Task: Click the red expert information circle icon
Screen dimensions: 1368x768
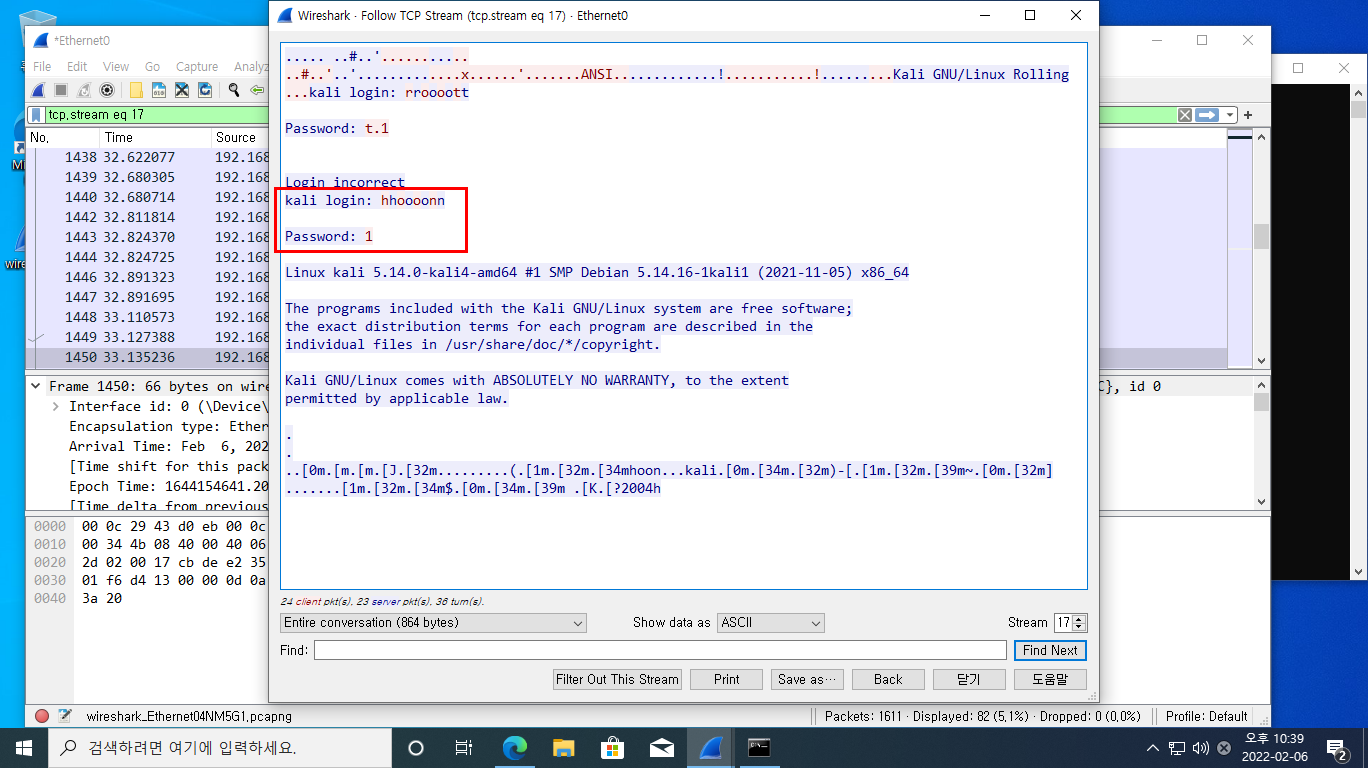Action: tap(42, 716)
